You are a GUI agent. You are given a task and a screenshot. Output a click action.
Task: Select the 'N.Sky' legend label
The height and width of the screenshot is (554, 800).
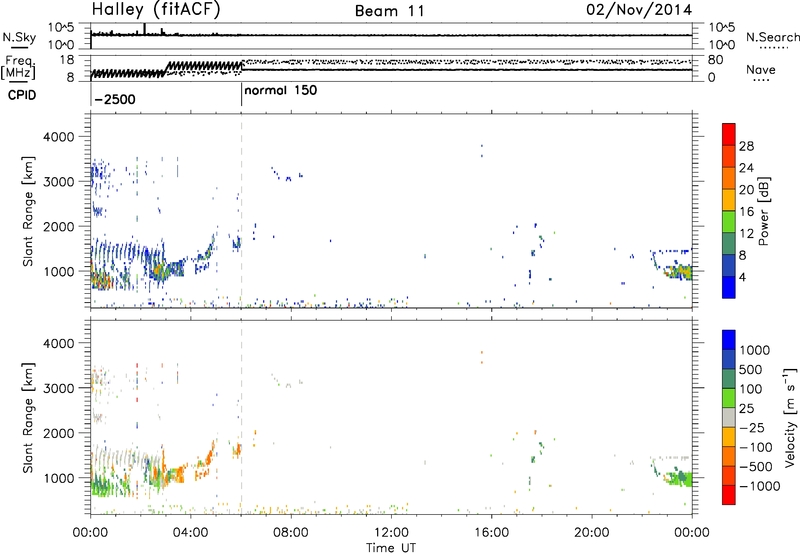(19, 37)
